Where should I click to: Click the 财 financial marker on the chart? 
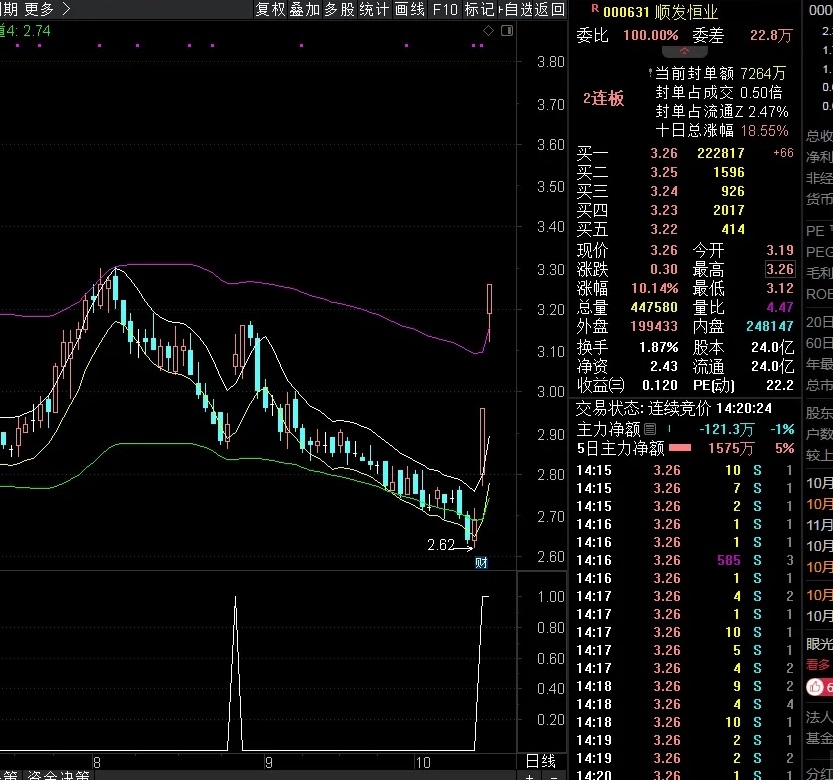[481, 563]
